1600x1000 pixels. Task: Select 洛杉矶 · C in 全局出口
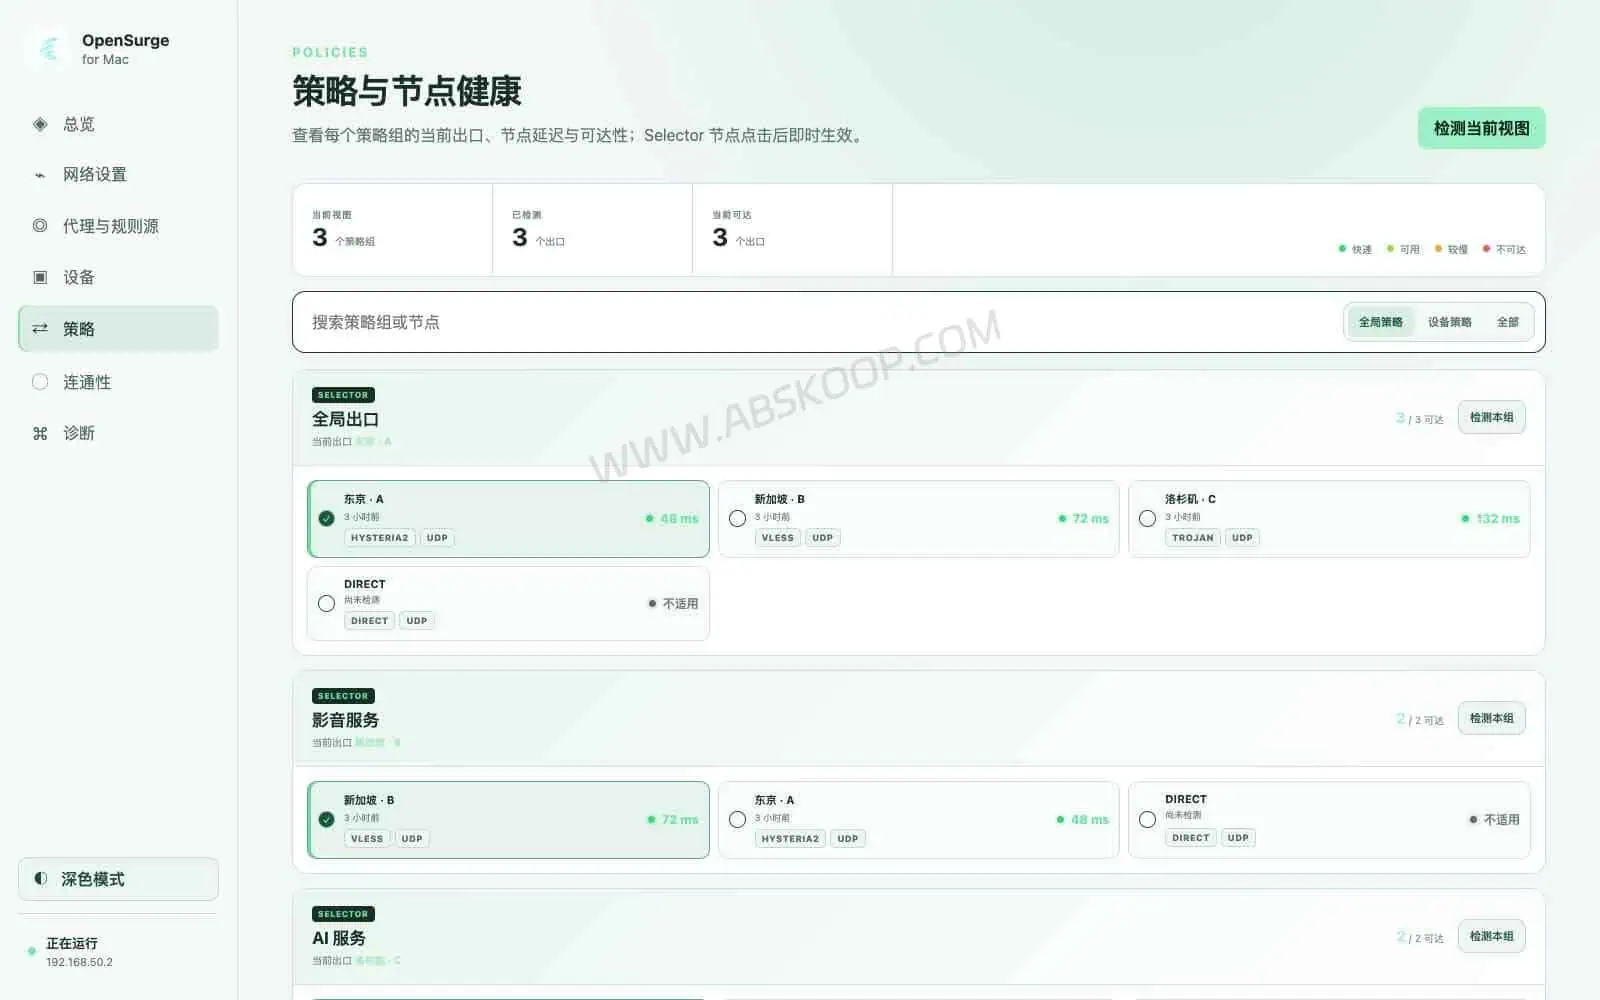1329,519
